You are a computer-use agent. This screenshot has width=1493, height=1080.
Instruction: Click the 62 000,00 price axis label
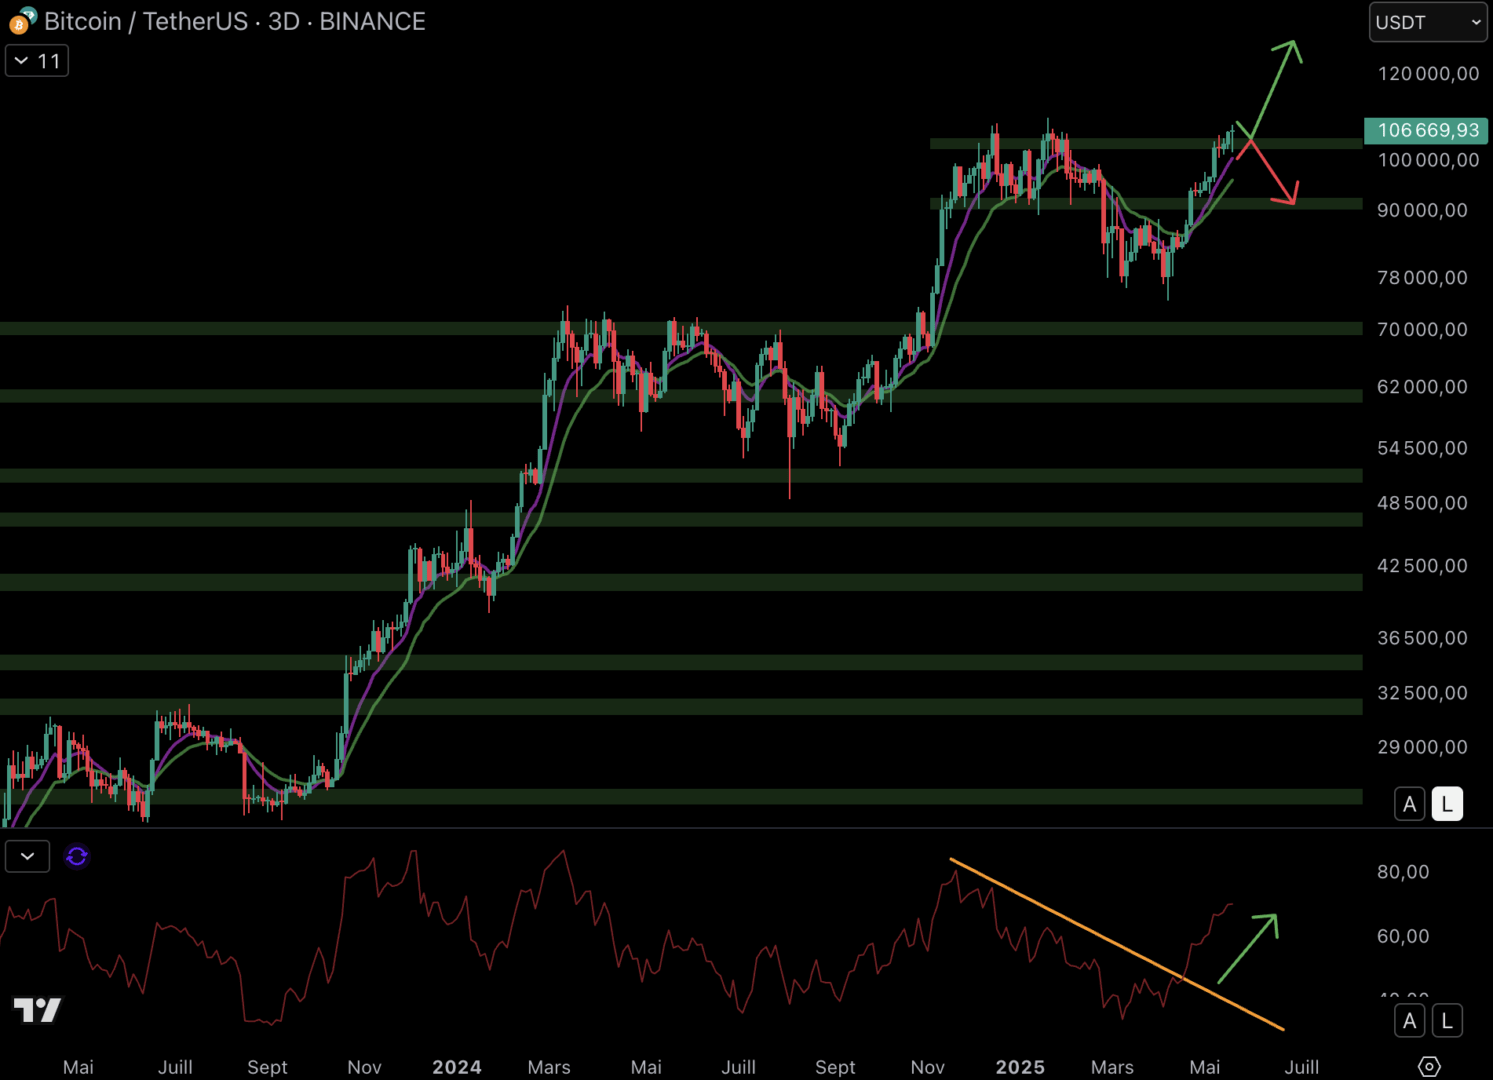tap(1422, 386)
